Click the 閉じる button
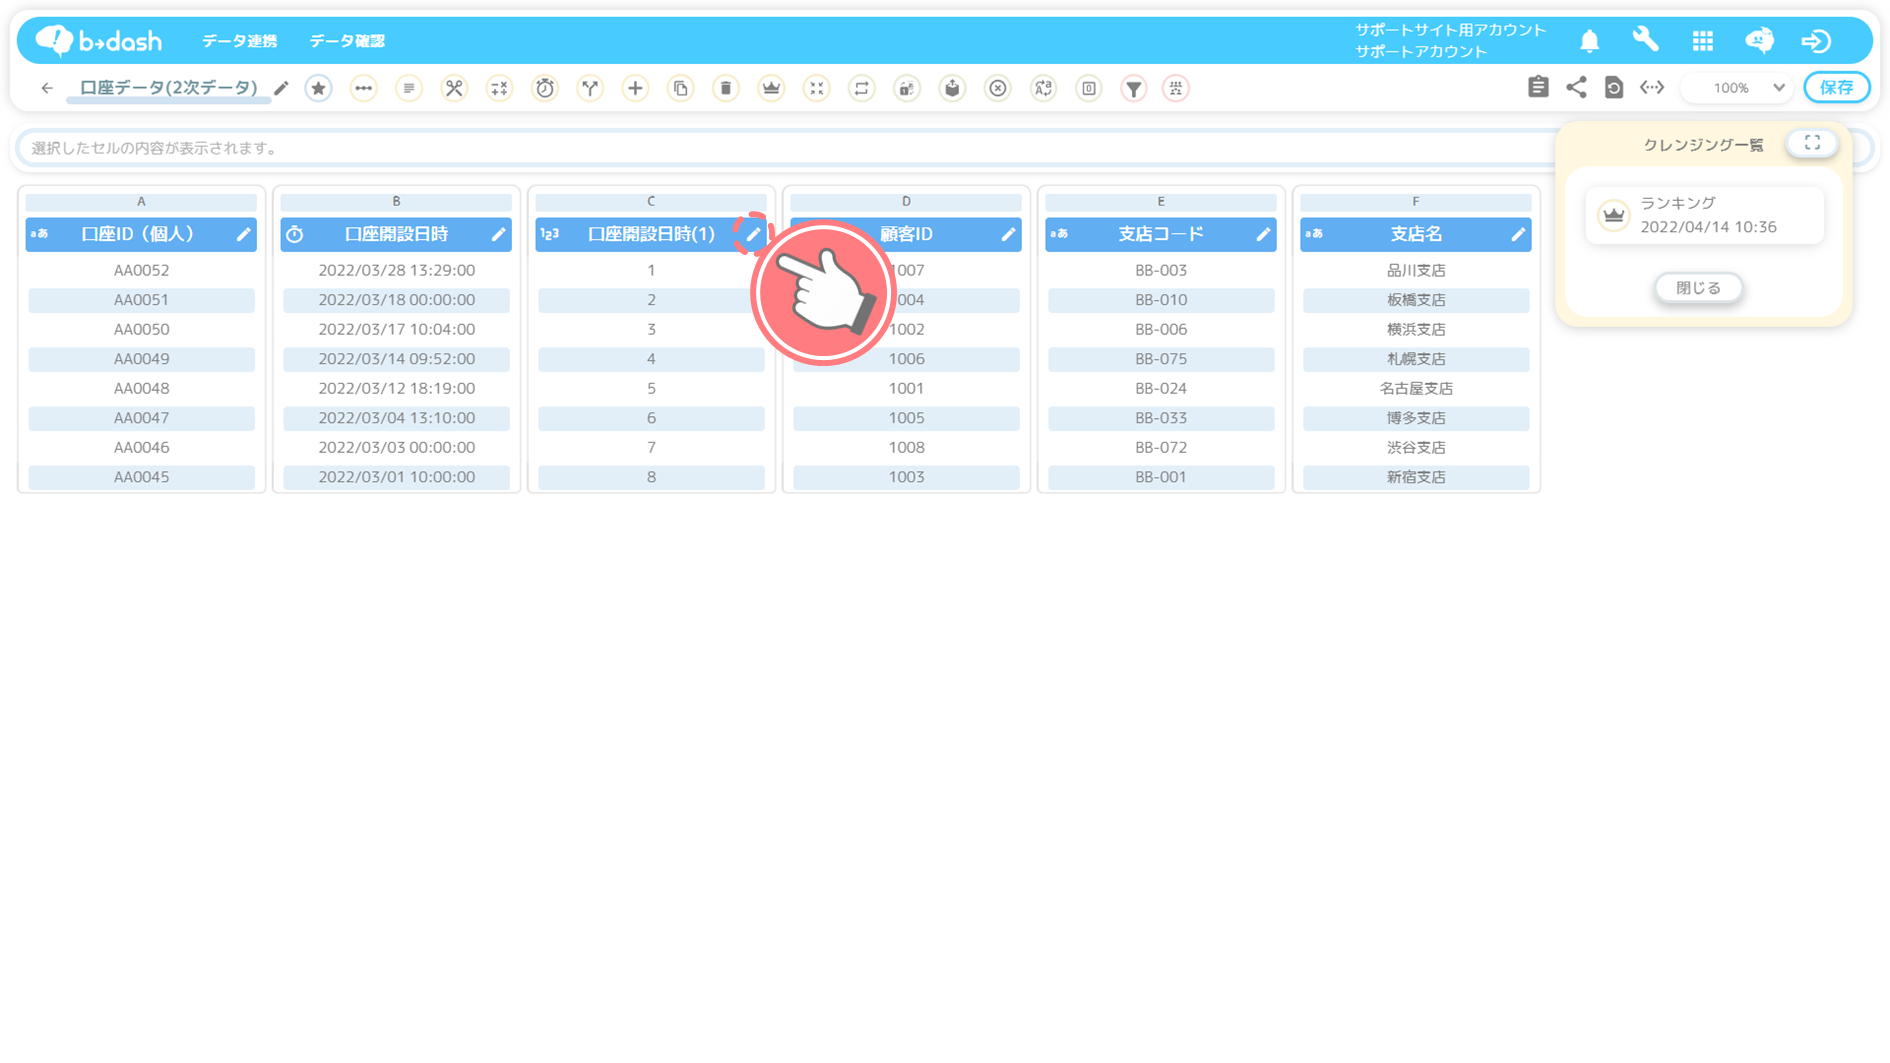The image size is (1890, 1063). click(x=1698, y=288)
